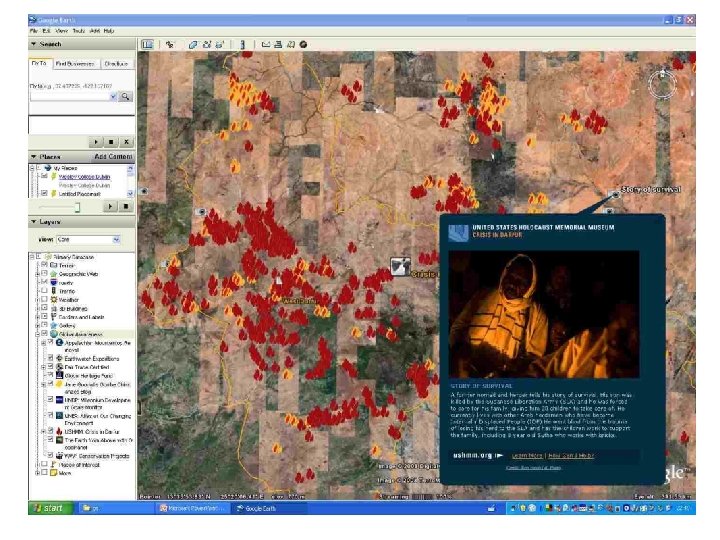The image size is (720, 540).
Task: Open the Tools menu
Action: 79,31
